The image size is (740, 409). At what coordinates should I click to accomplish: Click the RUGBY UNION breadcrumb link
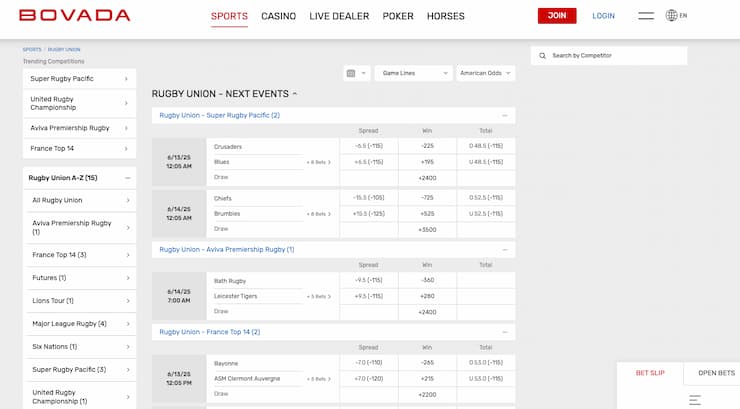[64, 50]
